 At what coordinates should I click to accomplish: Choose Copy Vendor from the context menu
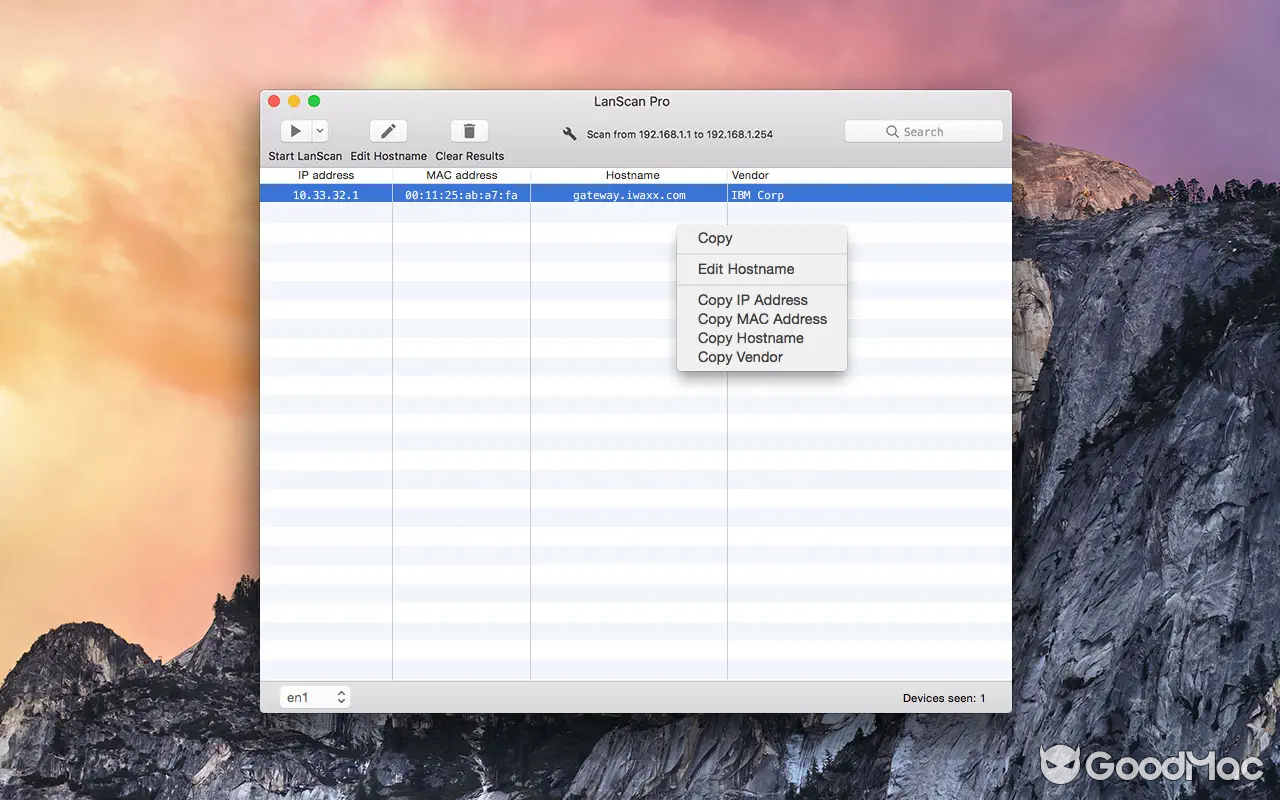coord(740,357)
